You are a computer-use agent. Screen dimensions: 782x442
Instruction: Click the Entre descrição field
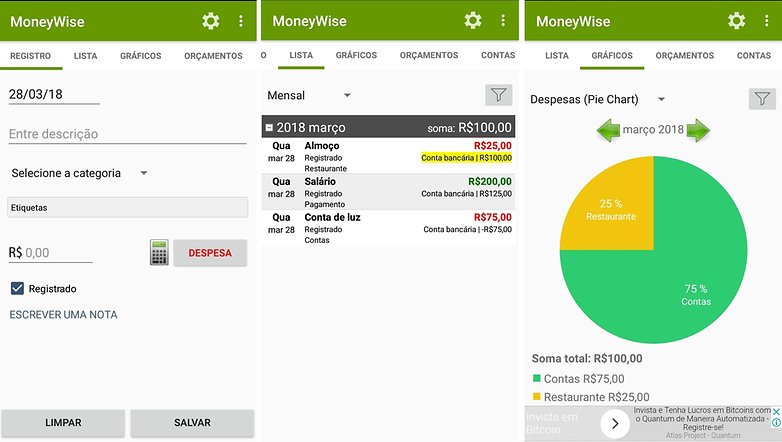click(x=127, y=134)
